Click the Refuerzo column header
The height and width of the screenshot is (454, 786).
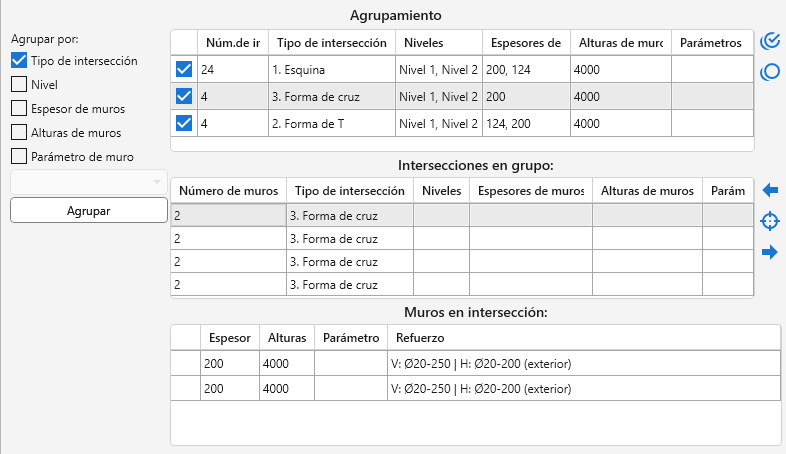[420, 338]
